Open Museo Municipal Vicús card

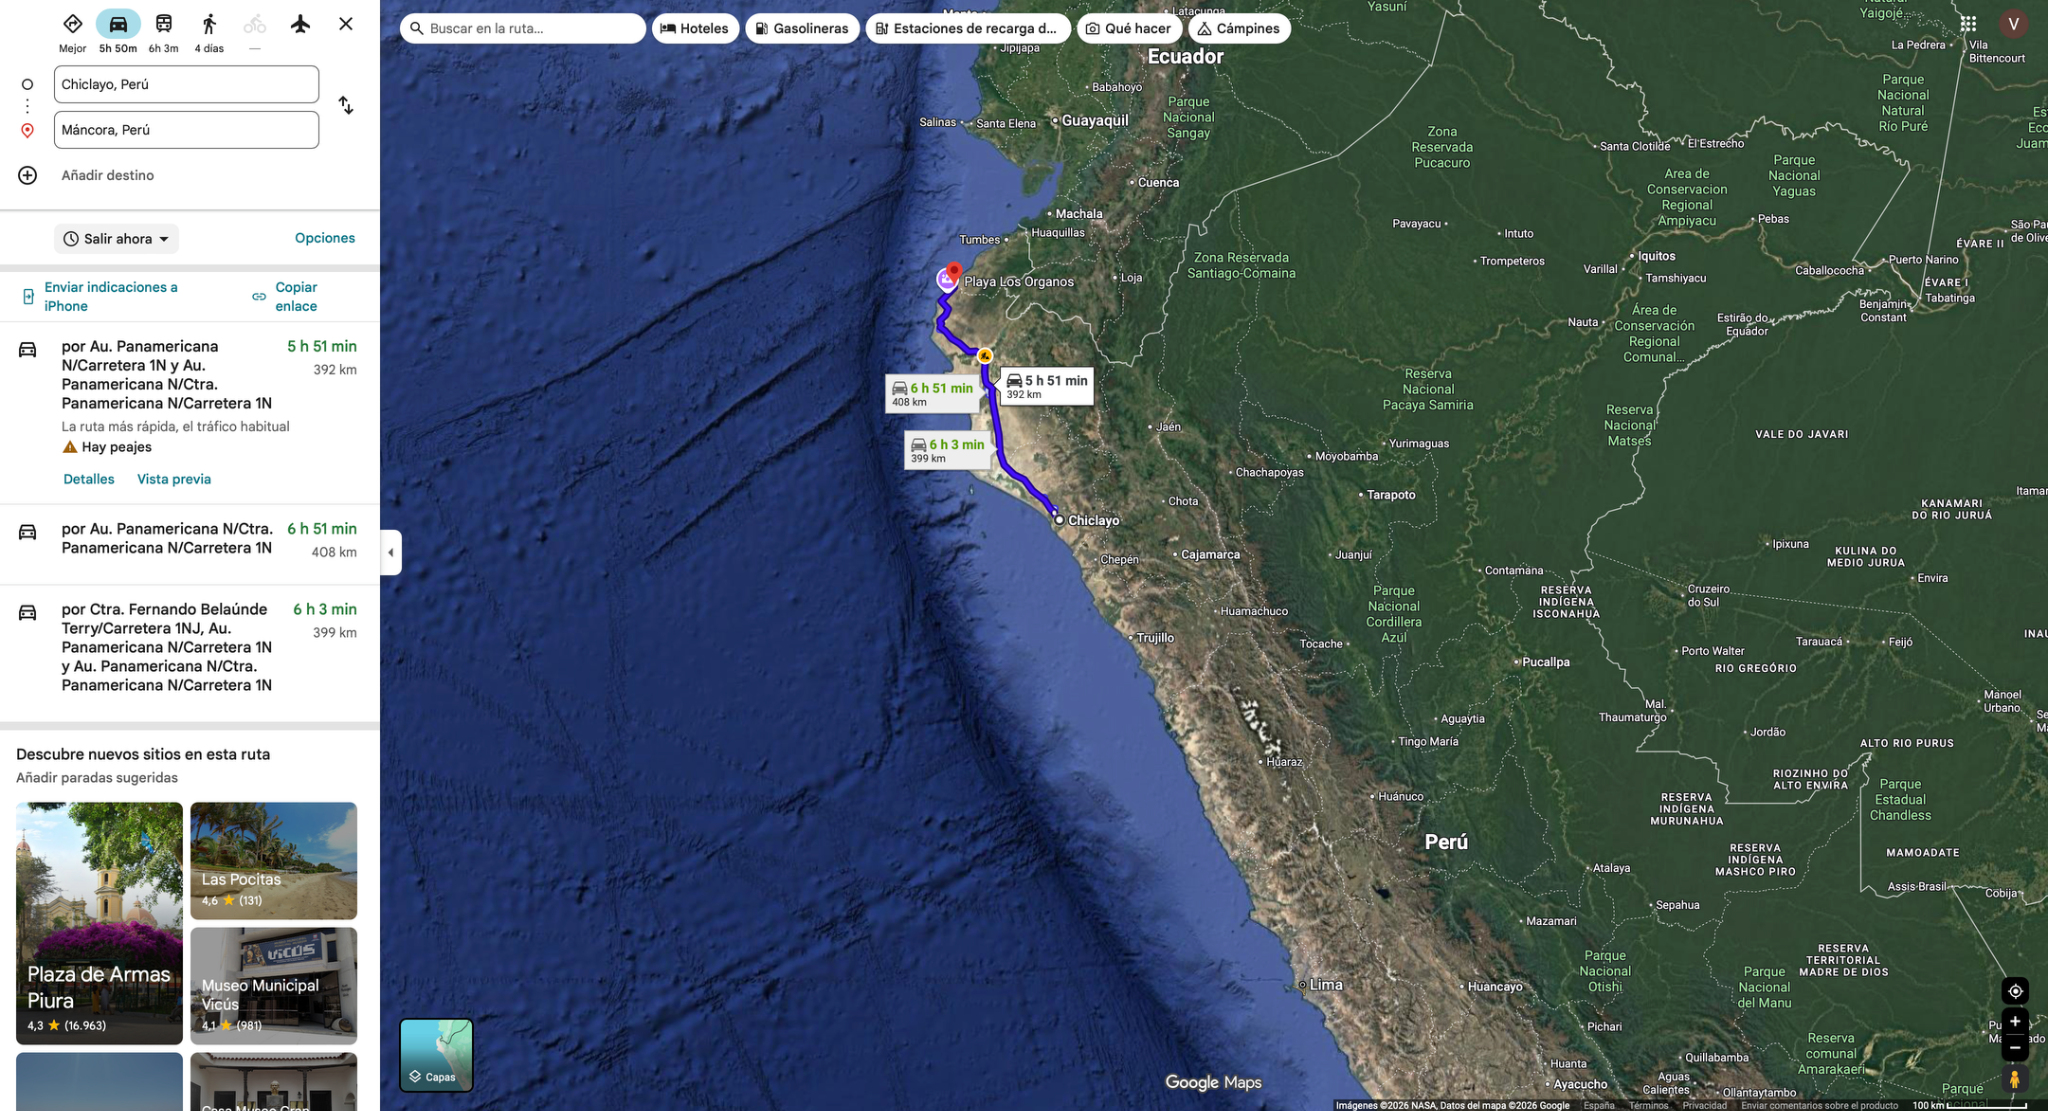coord(274,986)
